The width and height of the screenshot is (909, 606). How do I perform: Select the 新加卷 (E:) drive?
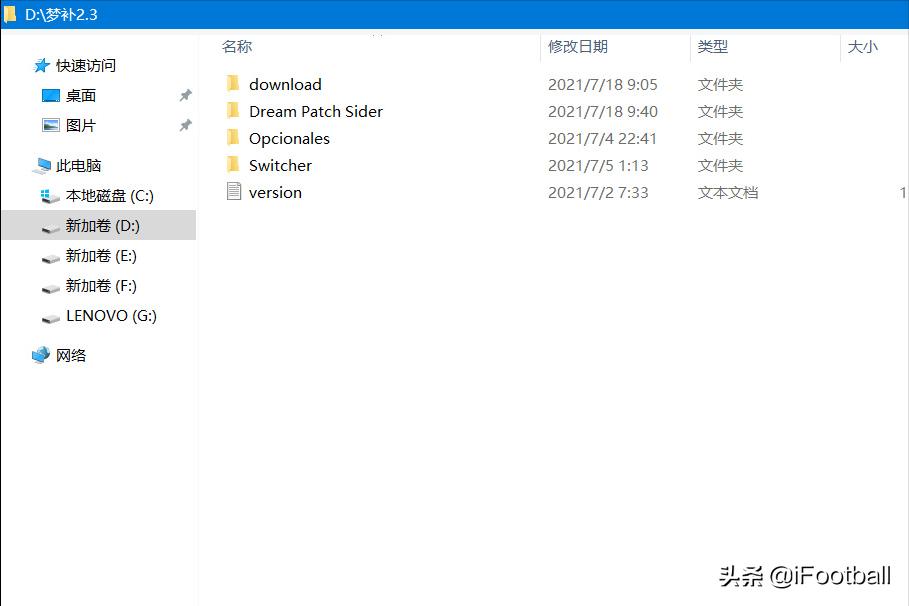coord(101,256)
